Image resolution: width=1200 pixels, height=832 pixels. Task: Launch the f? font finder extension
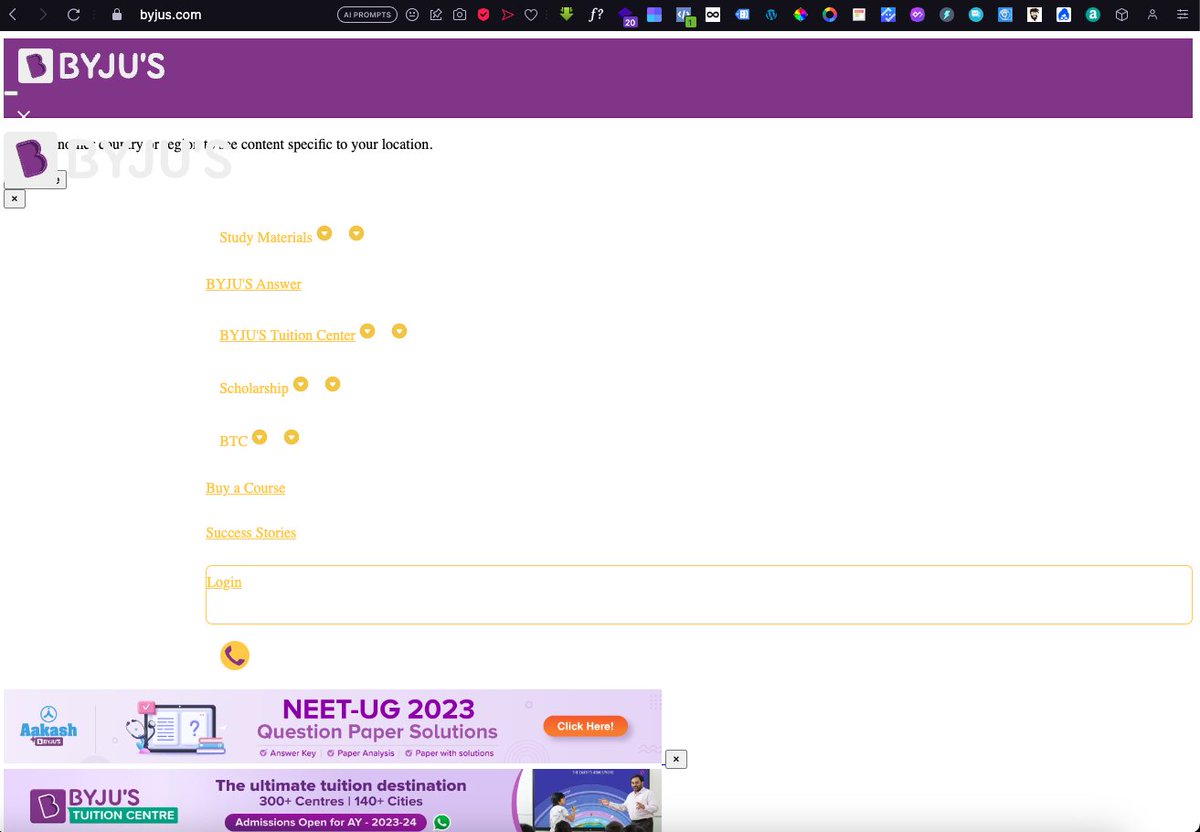596,15
